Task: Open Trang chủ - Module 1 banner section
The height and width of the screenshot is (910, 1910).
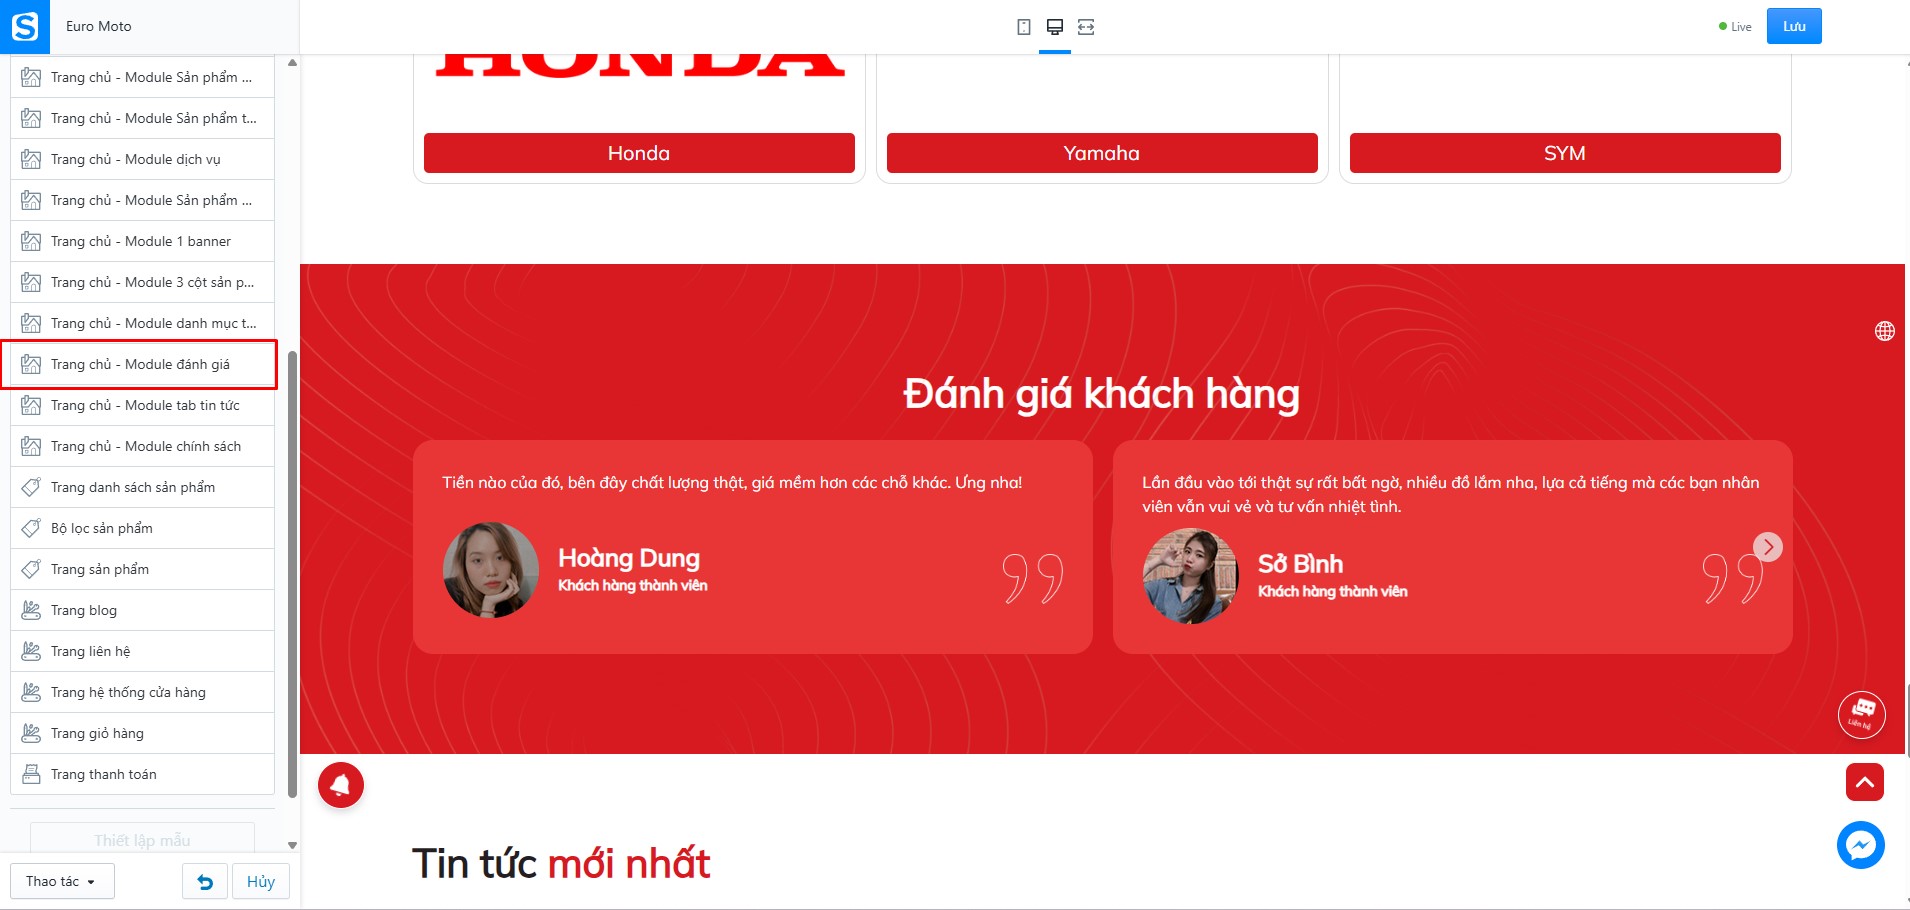Action: (x=142, y=241)
